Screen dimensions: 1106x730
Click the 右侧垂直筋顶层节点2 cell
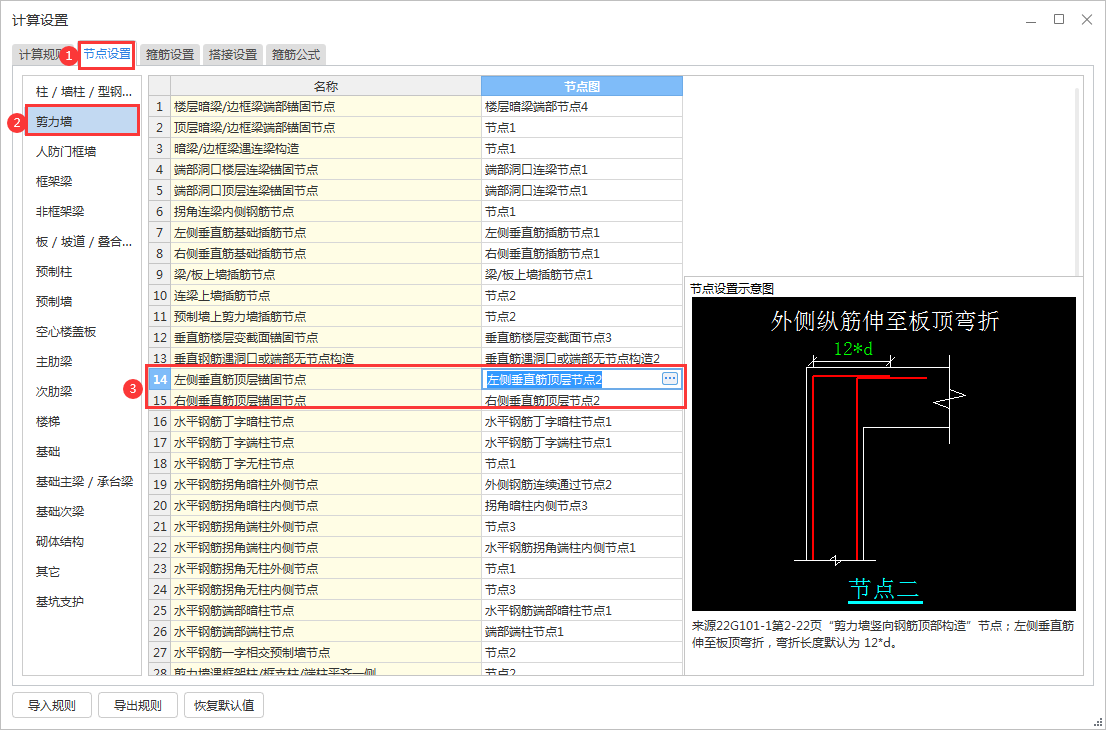click(582, 401)
